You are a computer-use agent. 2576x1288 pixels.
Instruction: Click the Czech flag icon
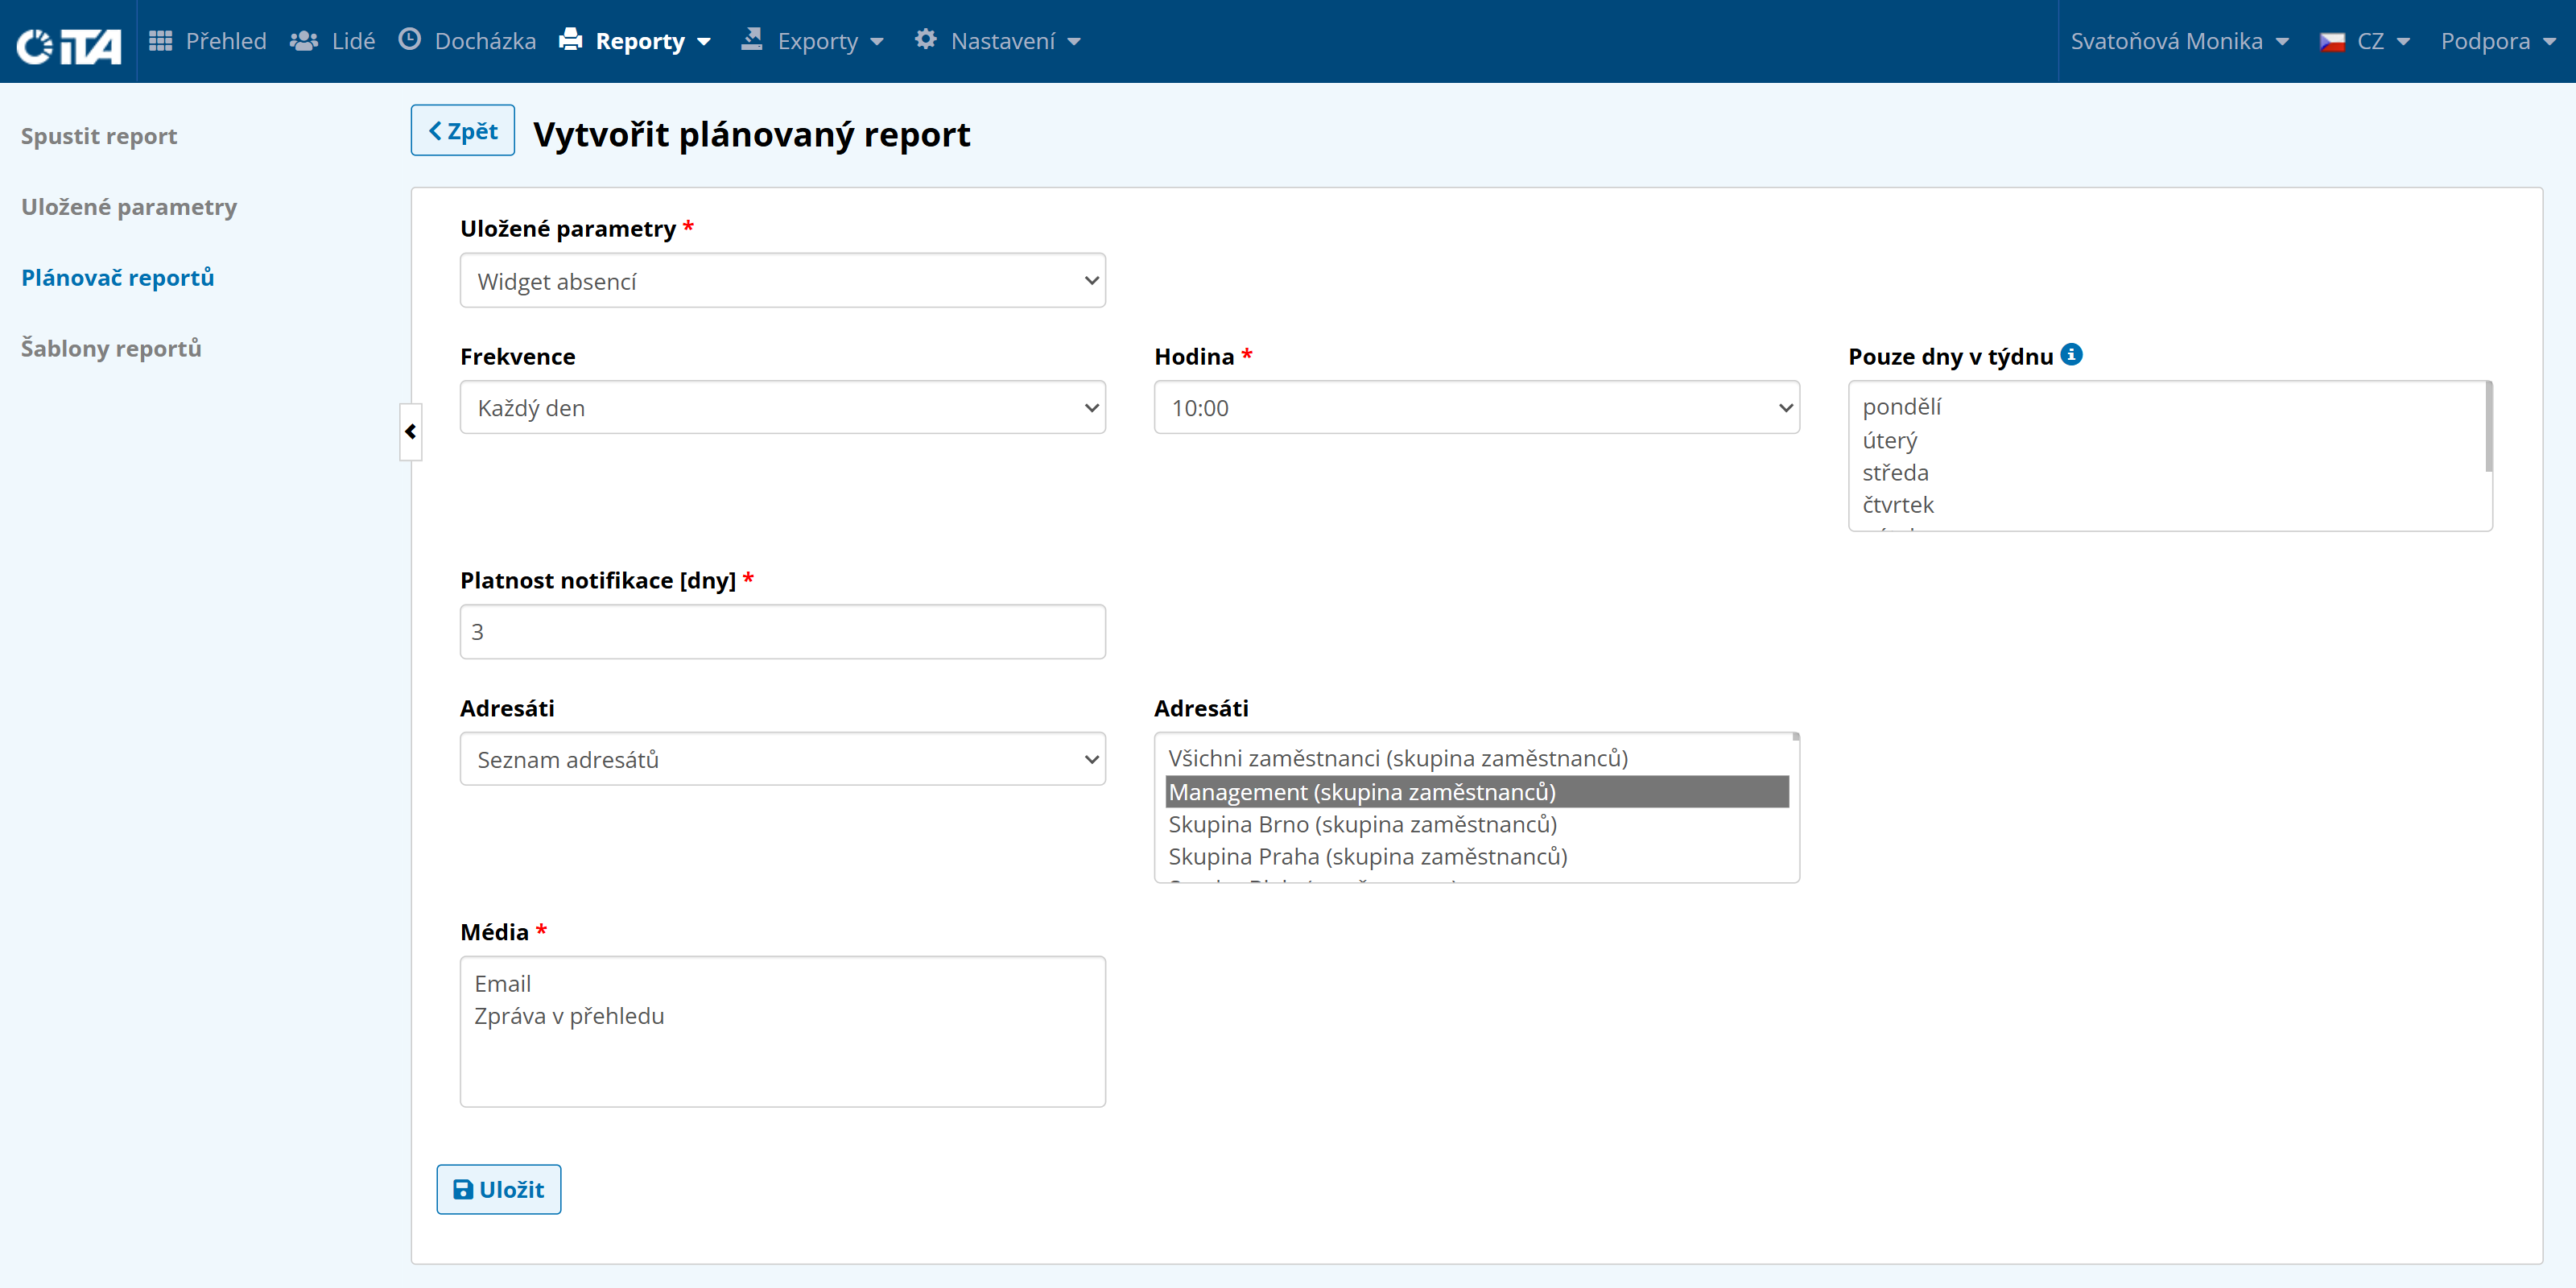point(2332,42)
